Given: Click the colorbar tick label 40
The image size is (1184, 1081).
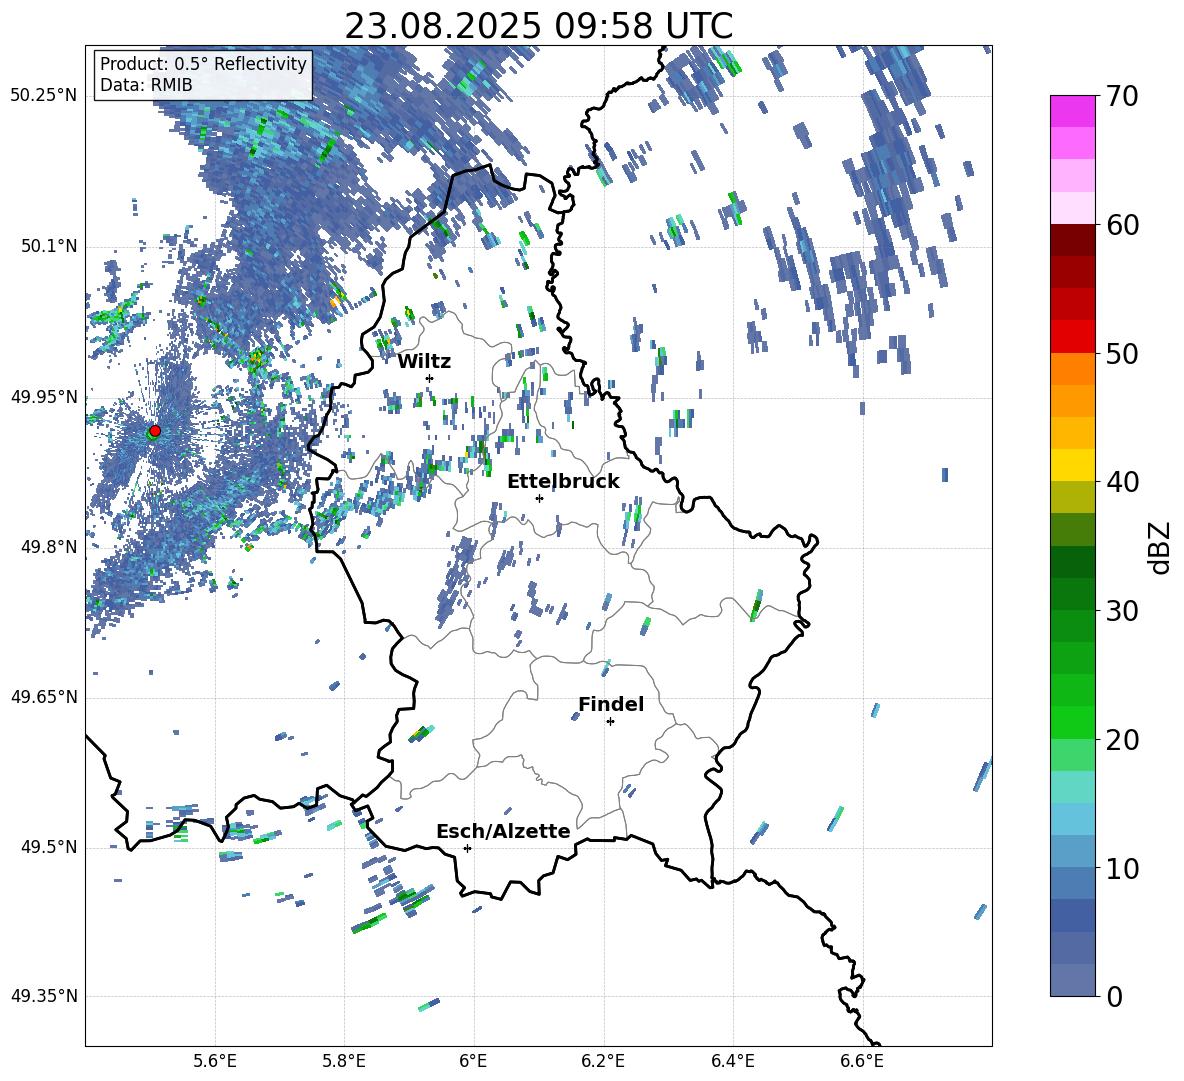Looking at the screenshot, I should tap(1122, 482).
